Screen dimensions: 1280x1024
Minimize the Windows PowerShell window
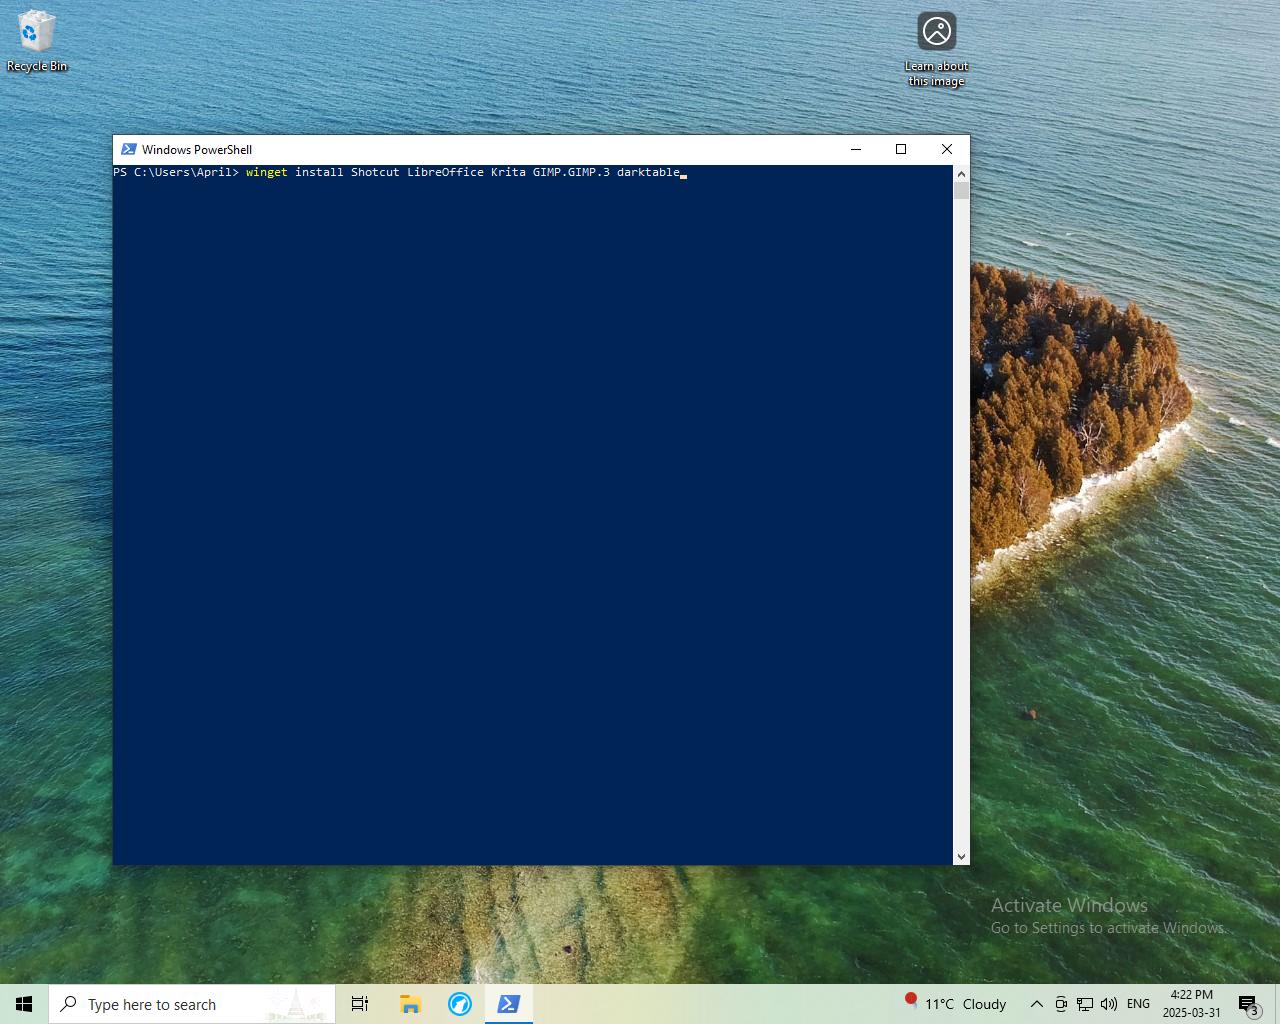click(x=855, y=149)
